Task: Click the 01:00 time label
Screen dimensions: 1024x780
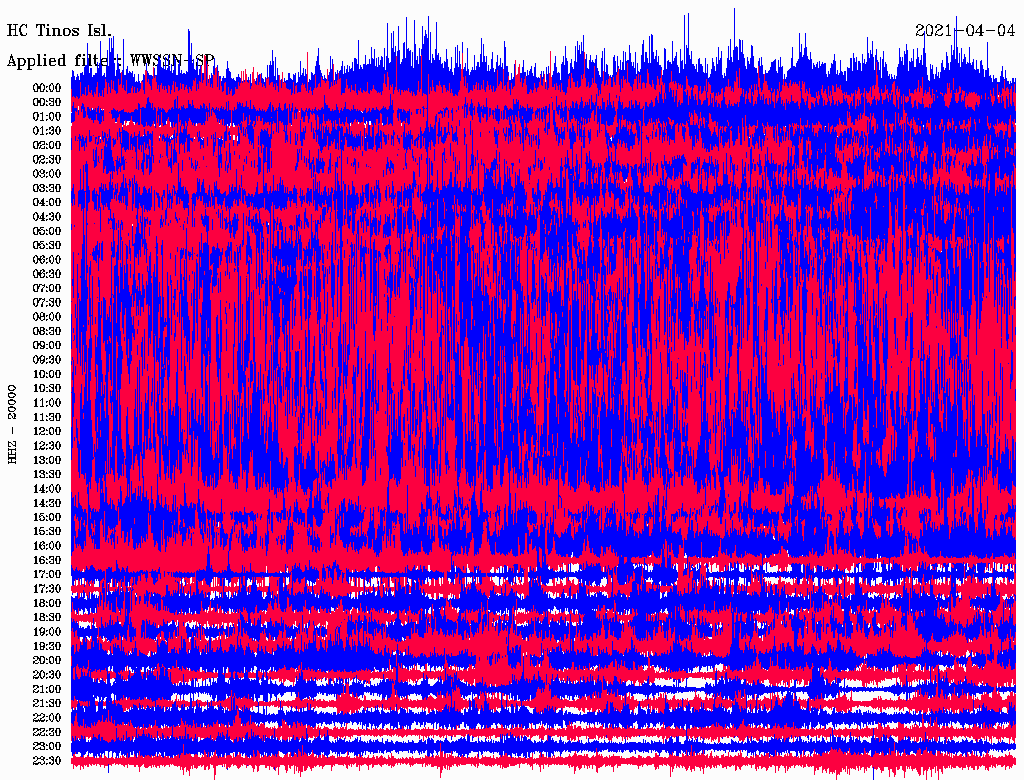Action: pos(47,117)
